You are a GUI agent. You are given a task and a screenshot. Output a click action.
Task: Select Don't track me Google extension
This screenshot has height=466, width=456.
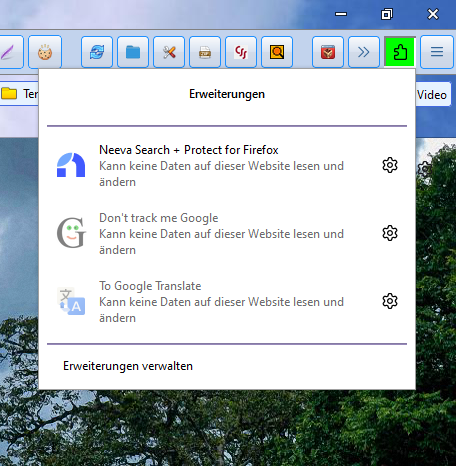click(213, 234)
